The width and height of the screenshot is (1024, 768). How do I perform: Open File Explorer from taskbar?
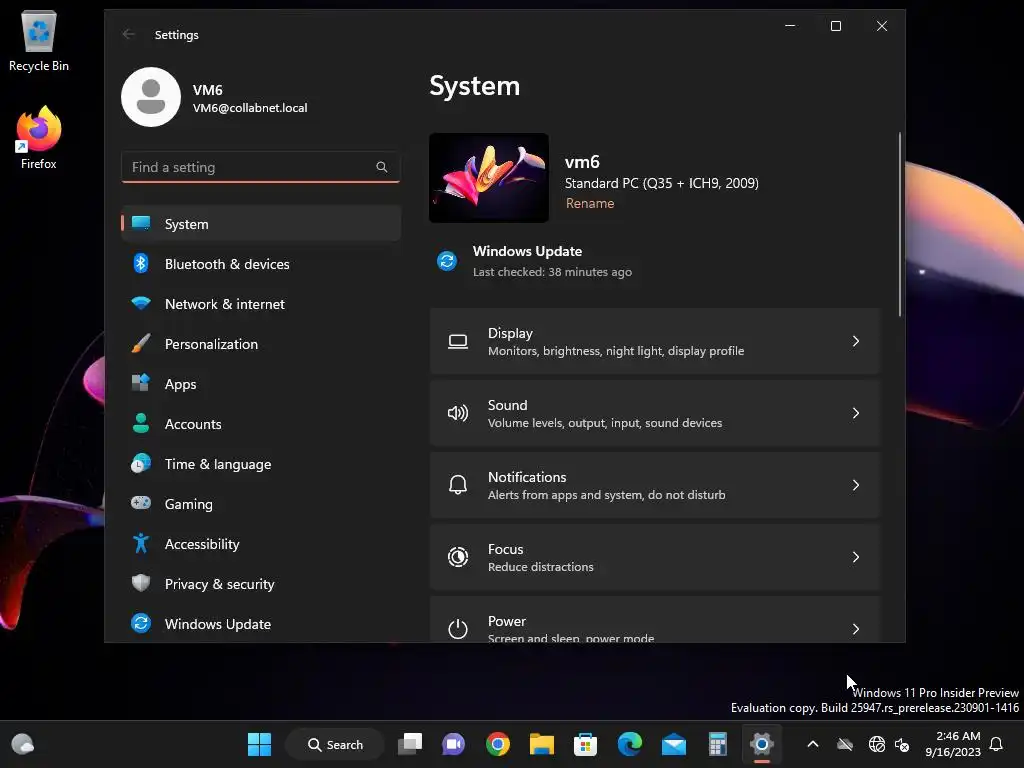541,744
